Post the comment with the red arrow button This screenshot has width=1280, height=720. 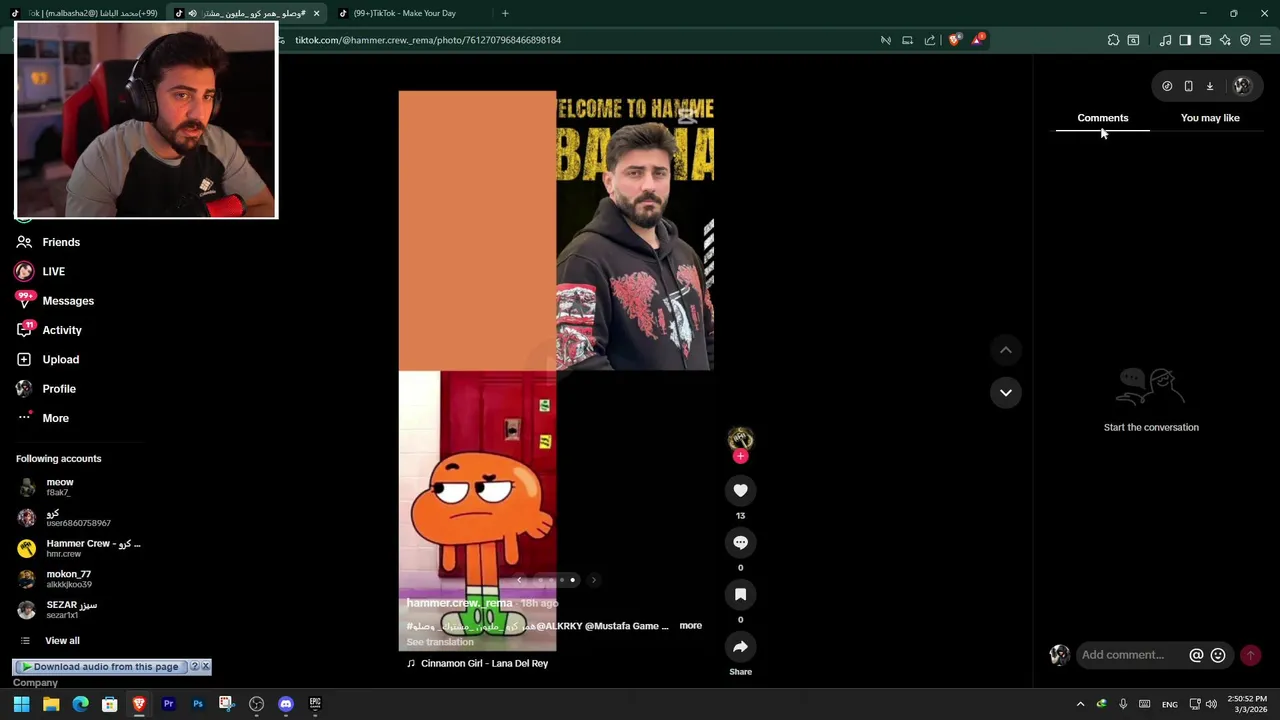click(x=1250, y=655)
